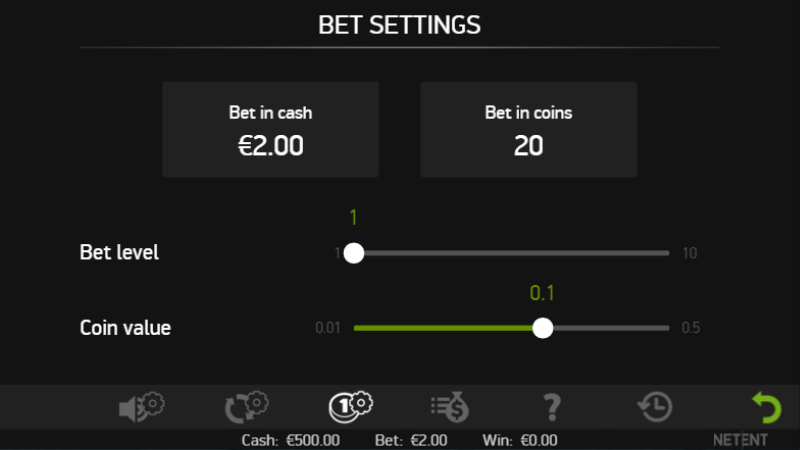Image resolution: width=800 pixels, height=450 pixels.
Task: Set Coin value to maximum 0.5
Action: (x=668, y=328)
